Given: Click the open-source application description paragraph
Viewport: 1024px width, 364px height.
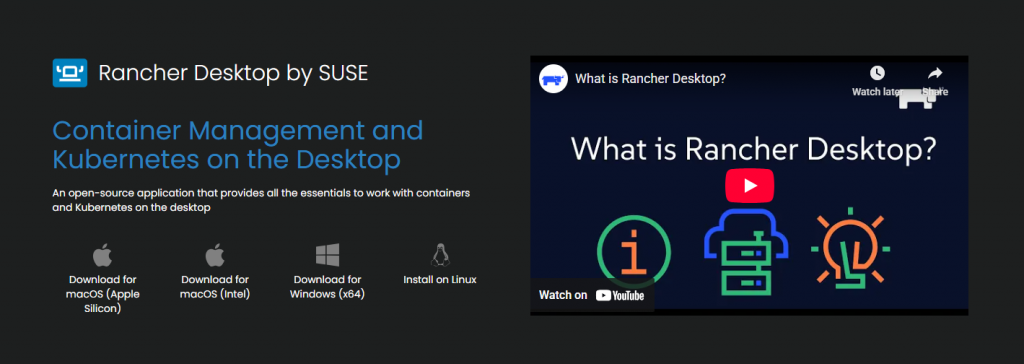Looking at the screenshot, I should coord(261,201).
